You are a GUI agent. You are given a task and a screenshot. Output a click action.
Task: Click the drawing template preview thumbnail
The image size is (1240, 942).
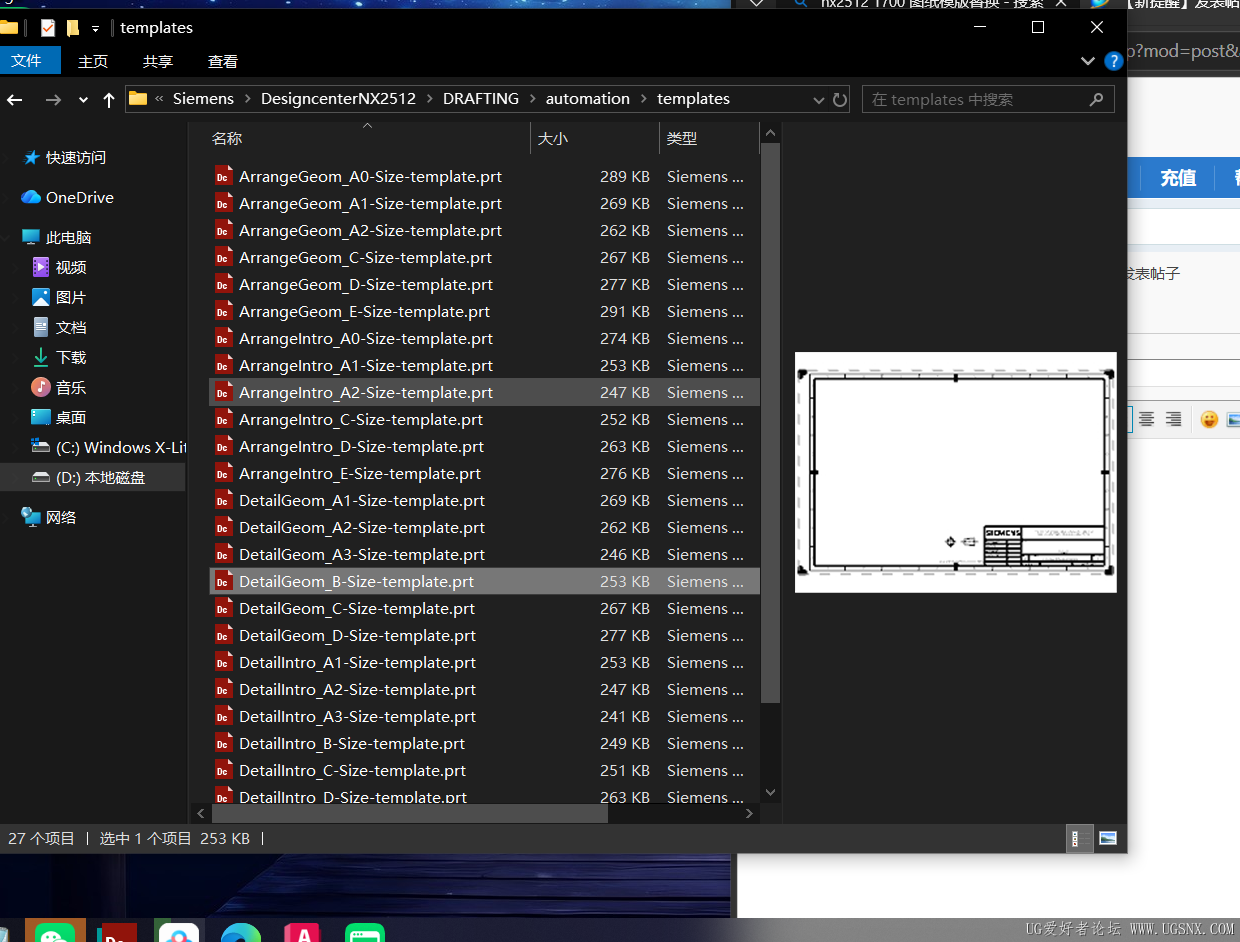pos(955,472)
